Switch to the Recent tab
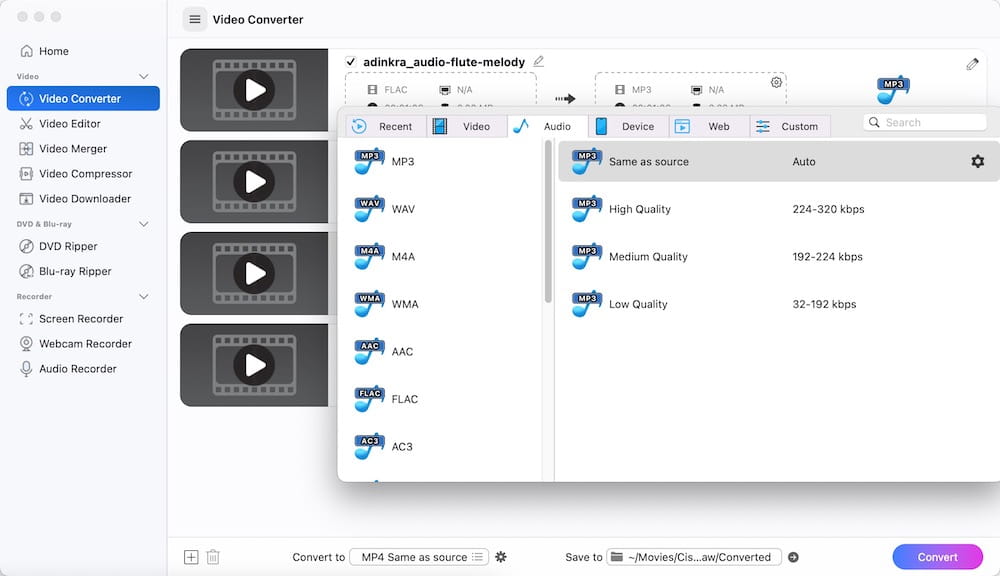The width and height of the screenshot is (1000, 576). point(385,126)
